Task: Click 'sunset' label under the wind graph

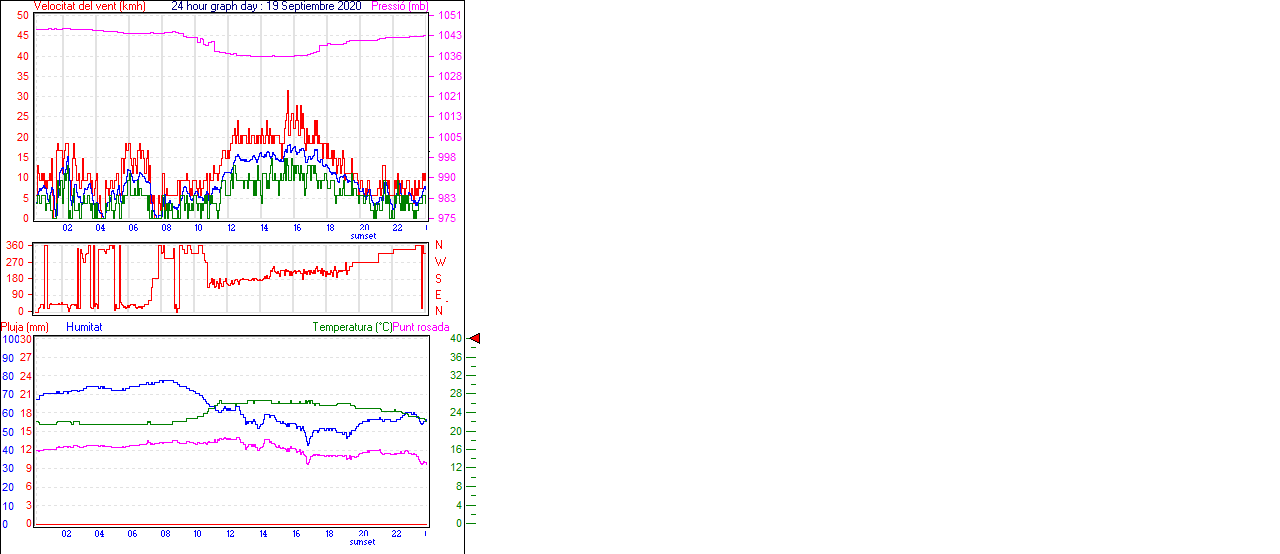Action: [363, 236]
